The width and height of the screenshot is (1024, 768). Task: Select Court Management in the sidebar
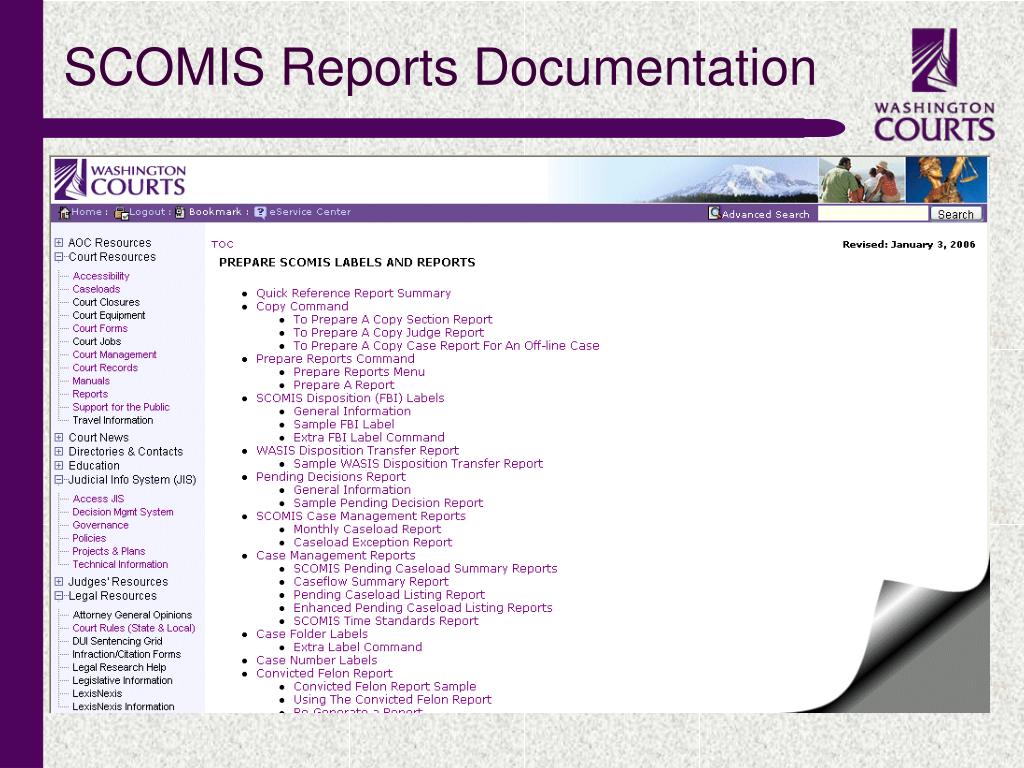(114, 355)
